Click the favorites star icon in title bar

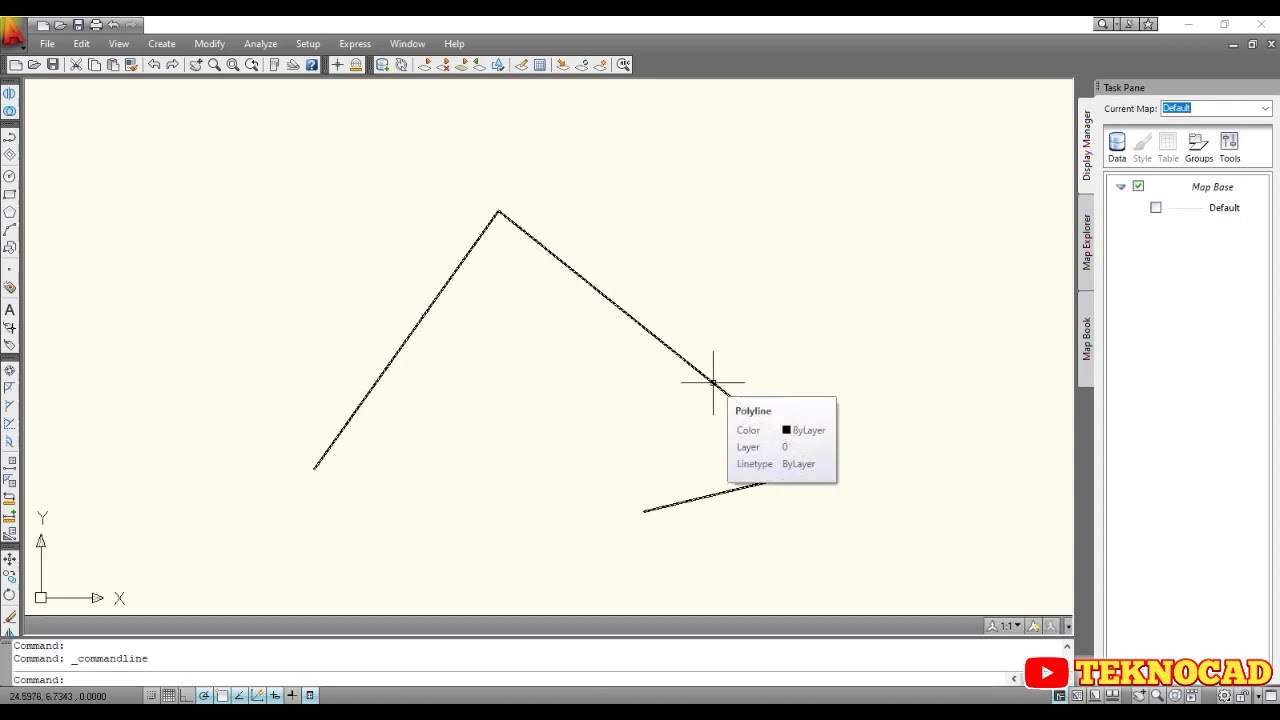click(x=1149, y=24)
